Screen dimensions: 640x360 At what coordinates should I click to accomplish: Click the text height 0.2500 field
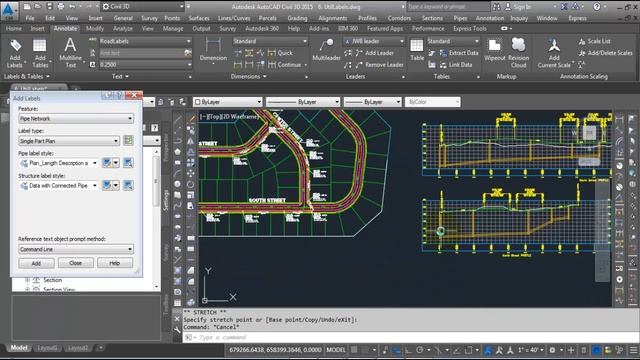click(x=145, y=65)
